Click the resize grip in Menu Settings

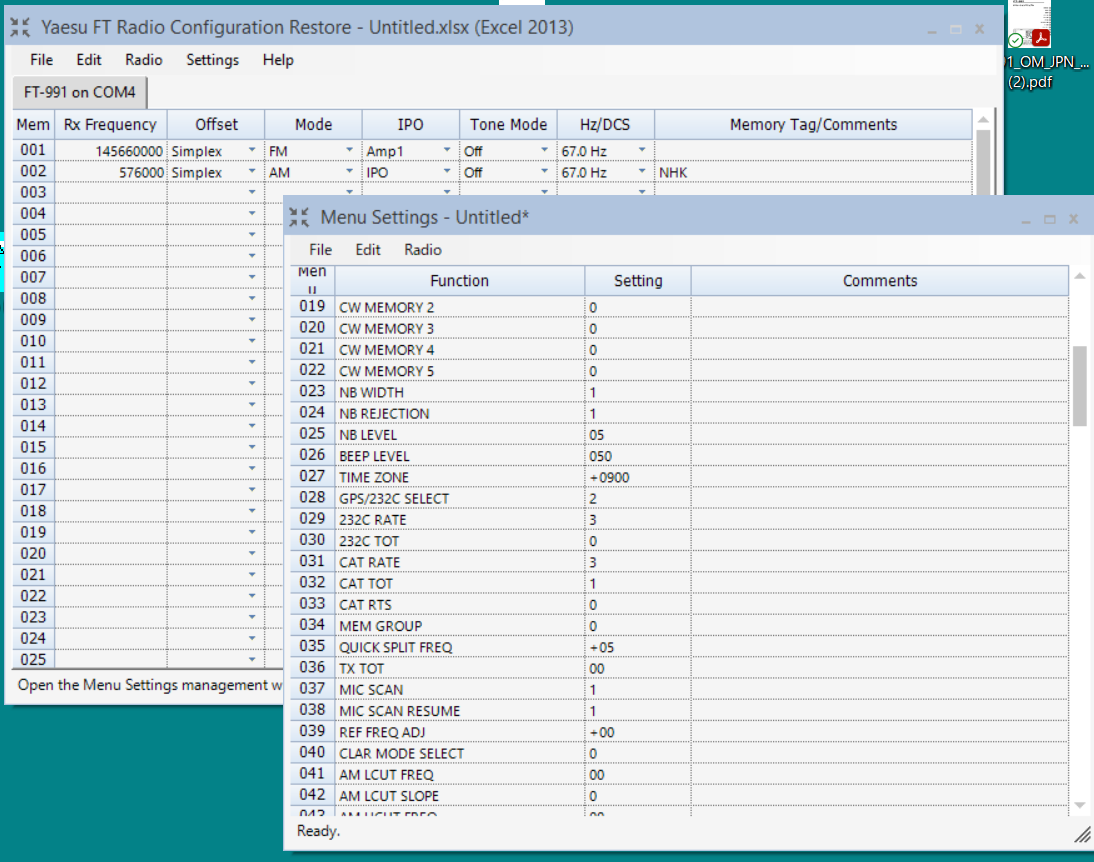(x=1082, y=834)
